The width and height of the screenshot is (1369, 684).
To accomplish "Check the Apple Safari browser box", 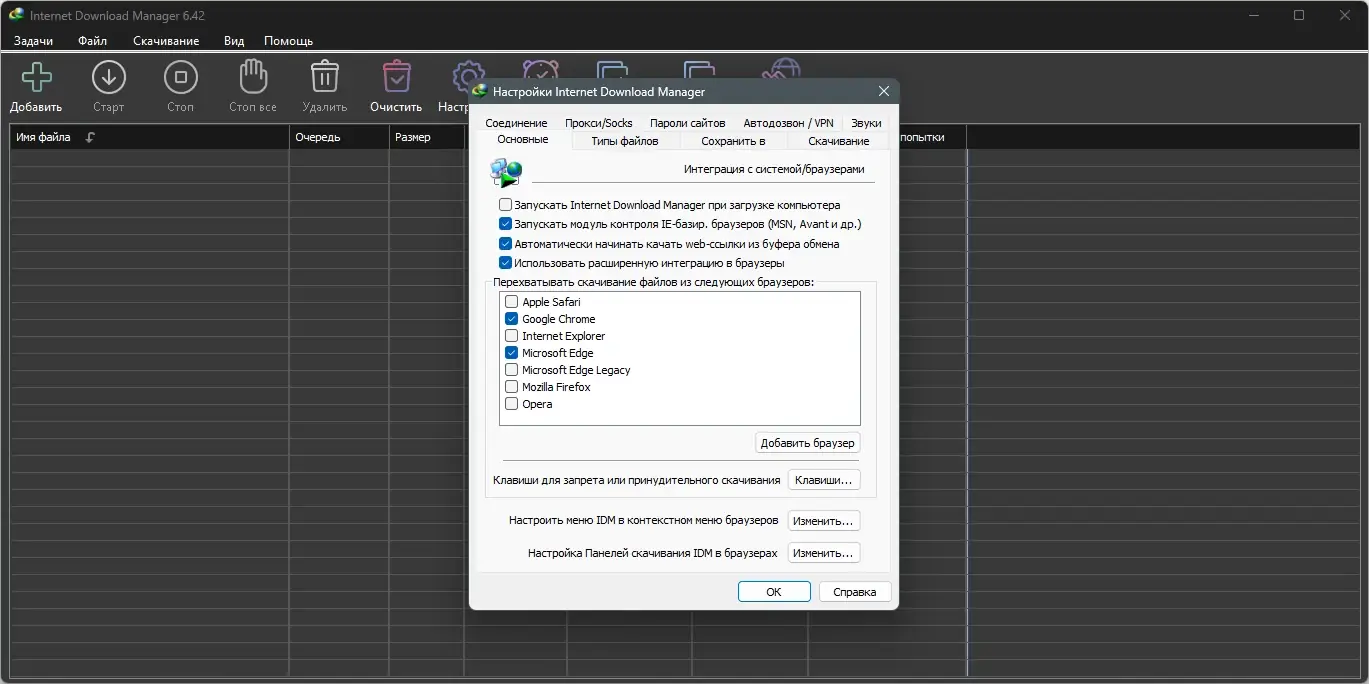I will 512,302.
